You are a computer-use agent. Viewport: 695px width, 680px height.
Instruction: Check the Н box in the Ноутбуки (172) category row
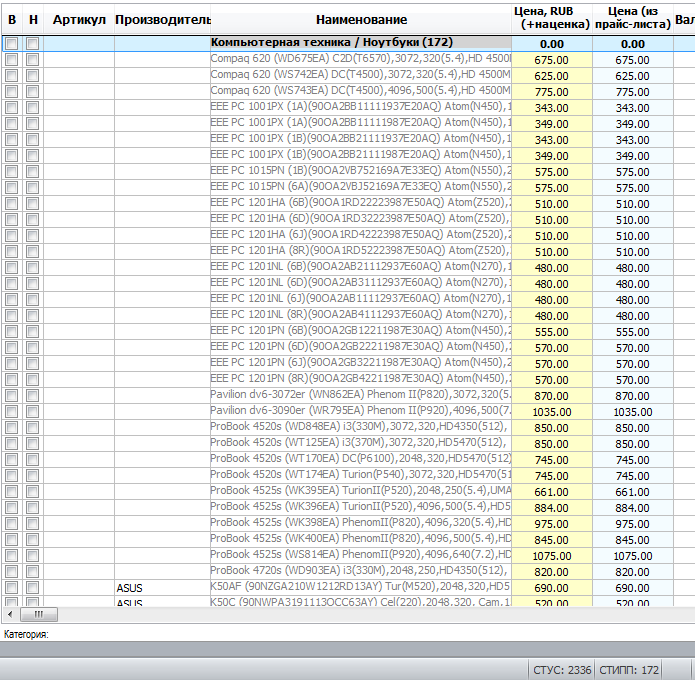(x=32, y=43)
